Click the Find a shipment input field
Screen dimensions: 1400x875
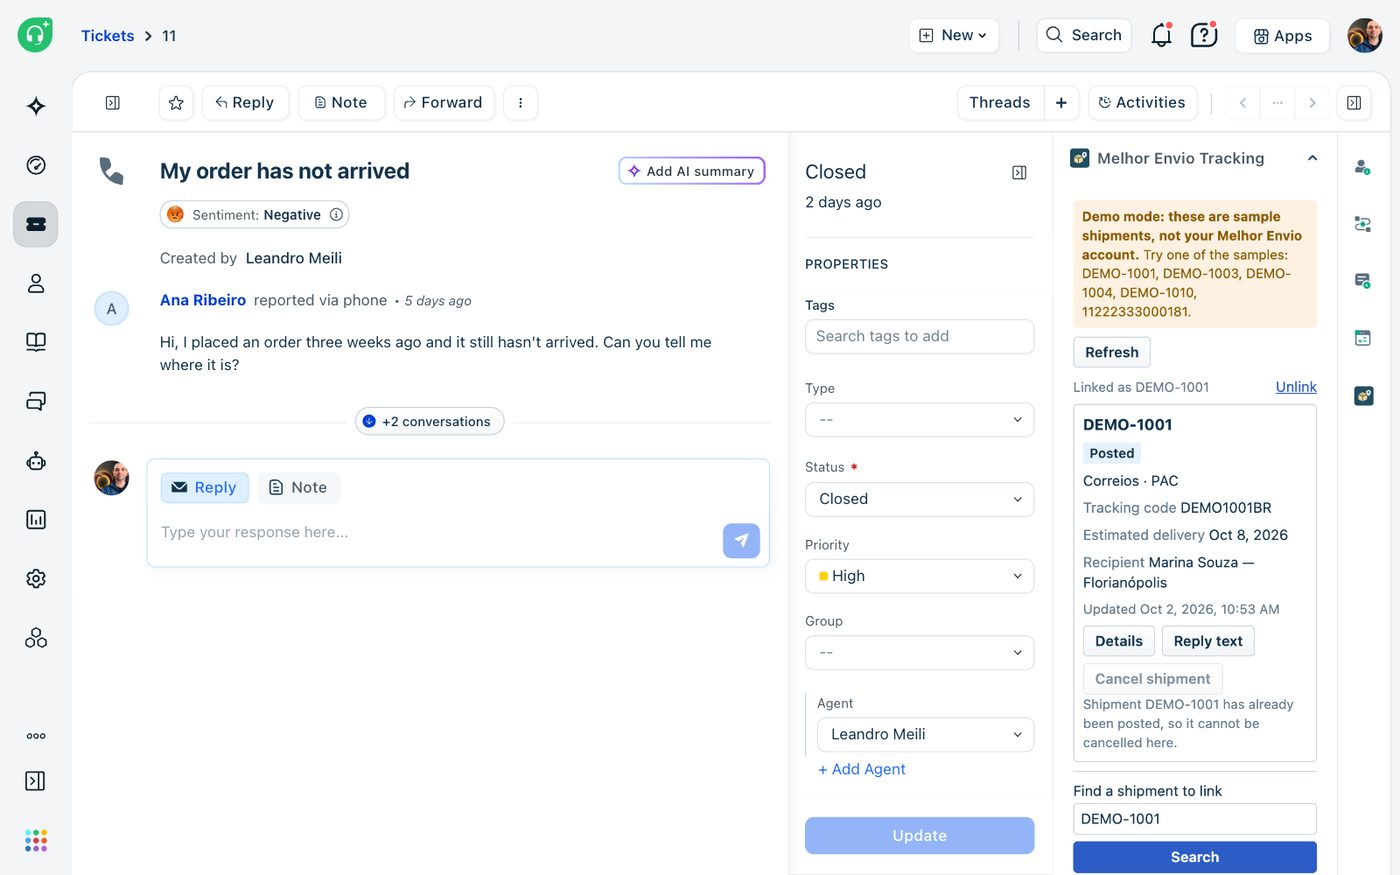click(1195, 819)
